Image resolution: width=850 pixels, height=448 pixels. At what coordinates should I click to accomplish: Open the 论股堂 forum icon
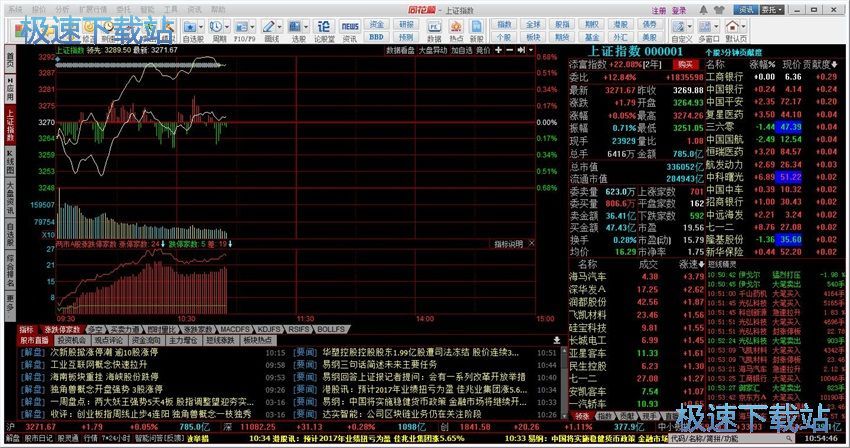(324, 27)
